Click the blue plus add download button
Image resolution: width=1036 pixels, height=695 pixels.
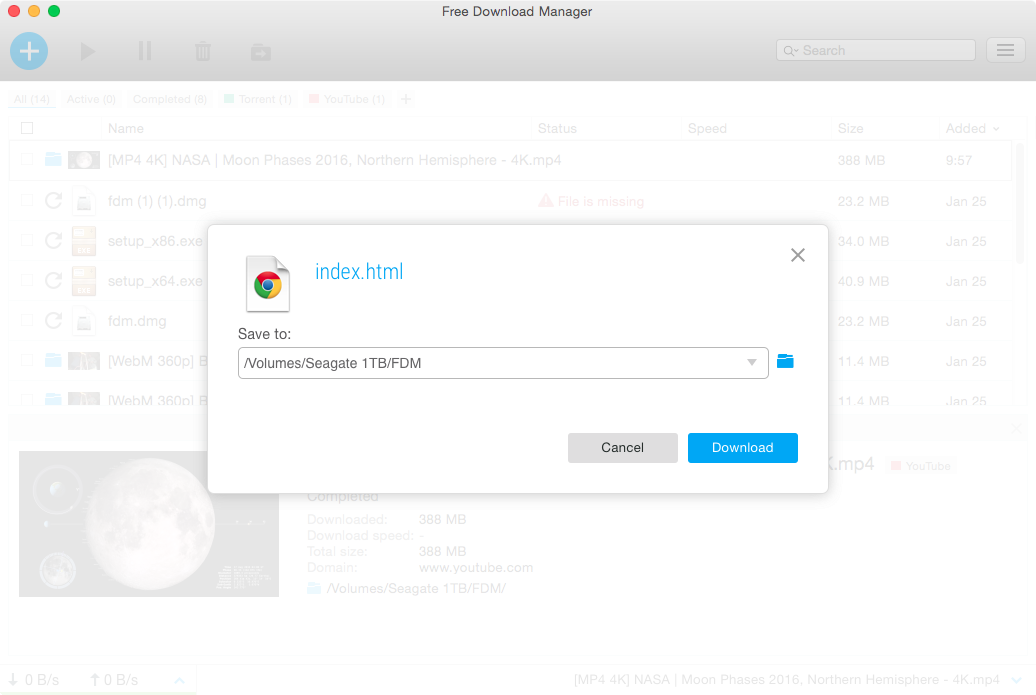point(29,51)
